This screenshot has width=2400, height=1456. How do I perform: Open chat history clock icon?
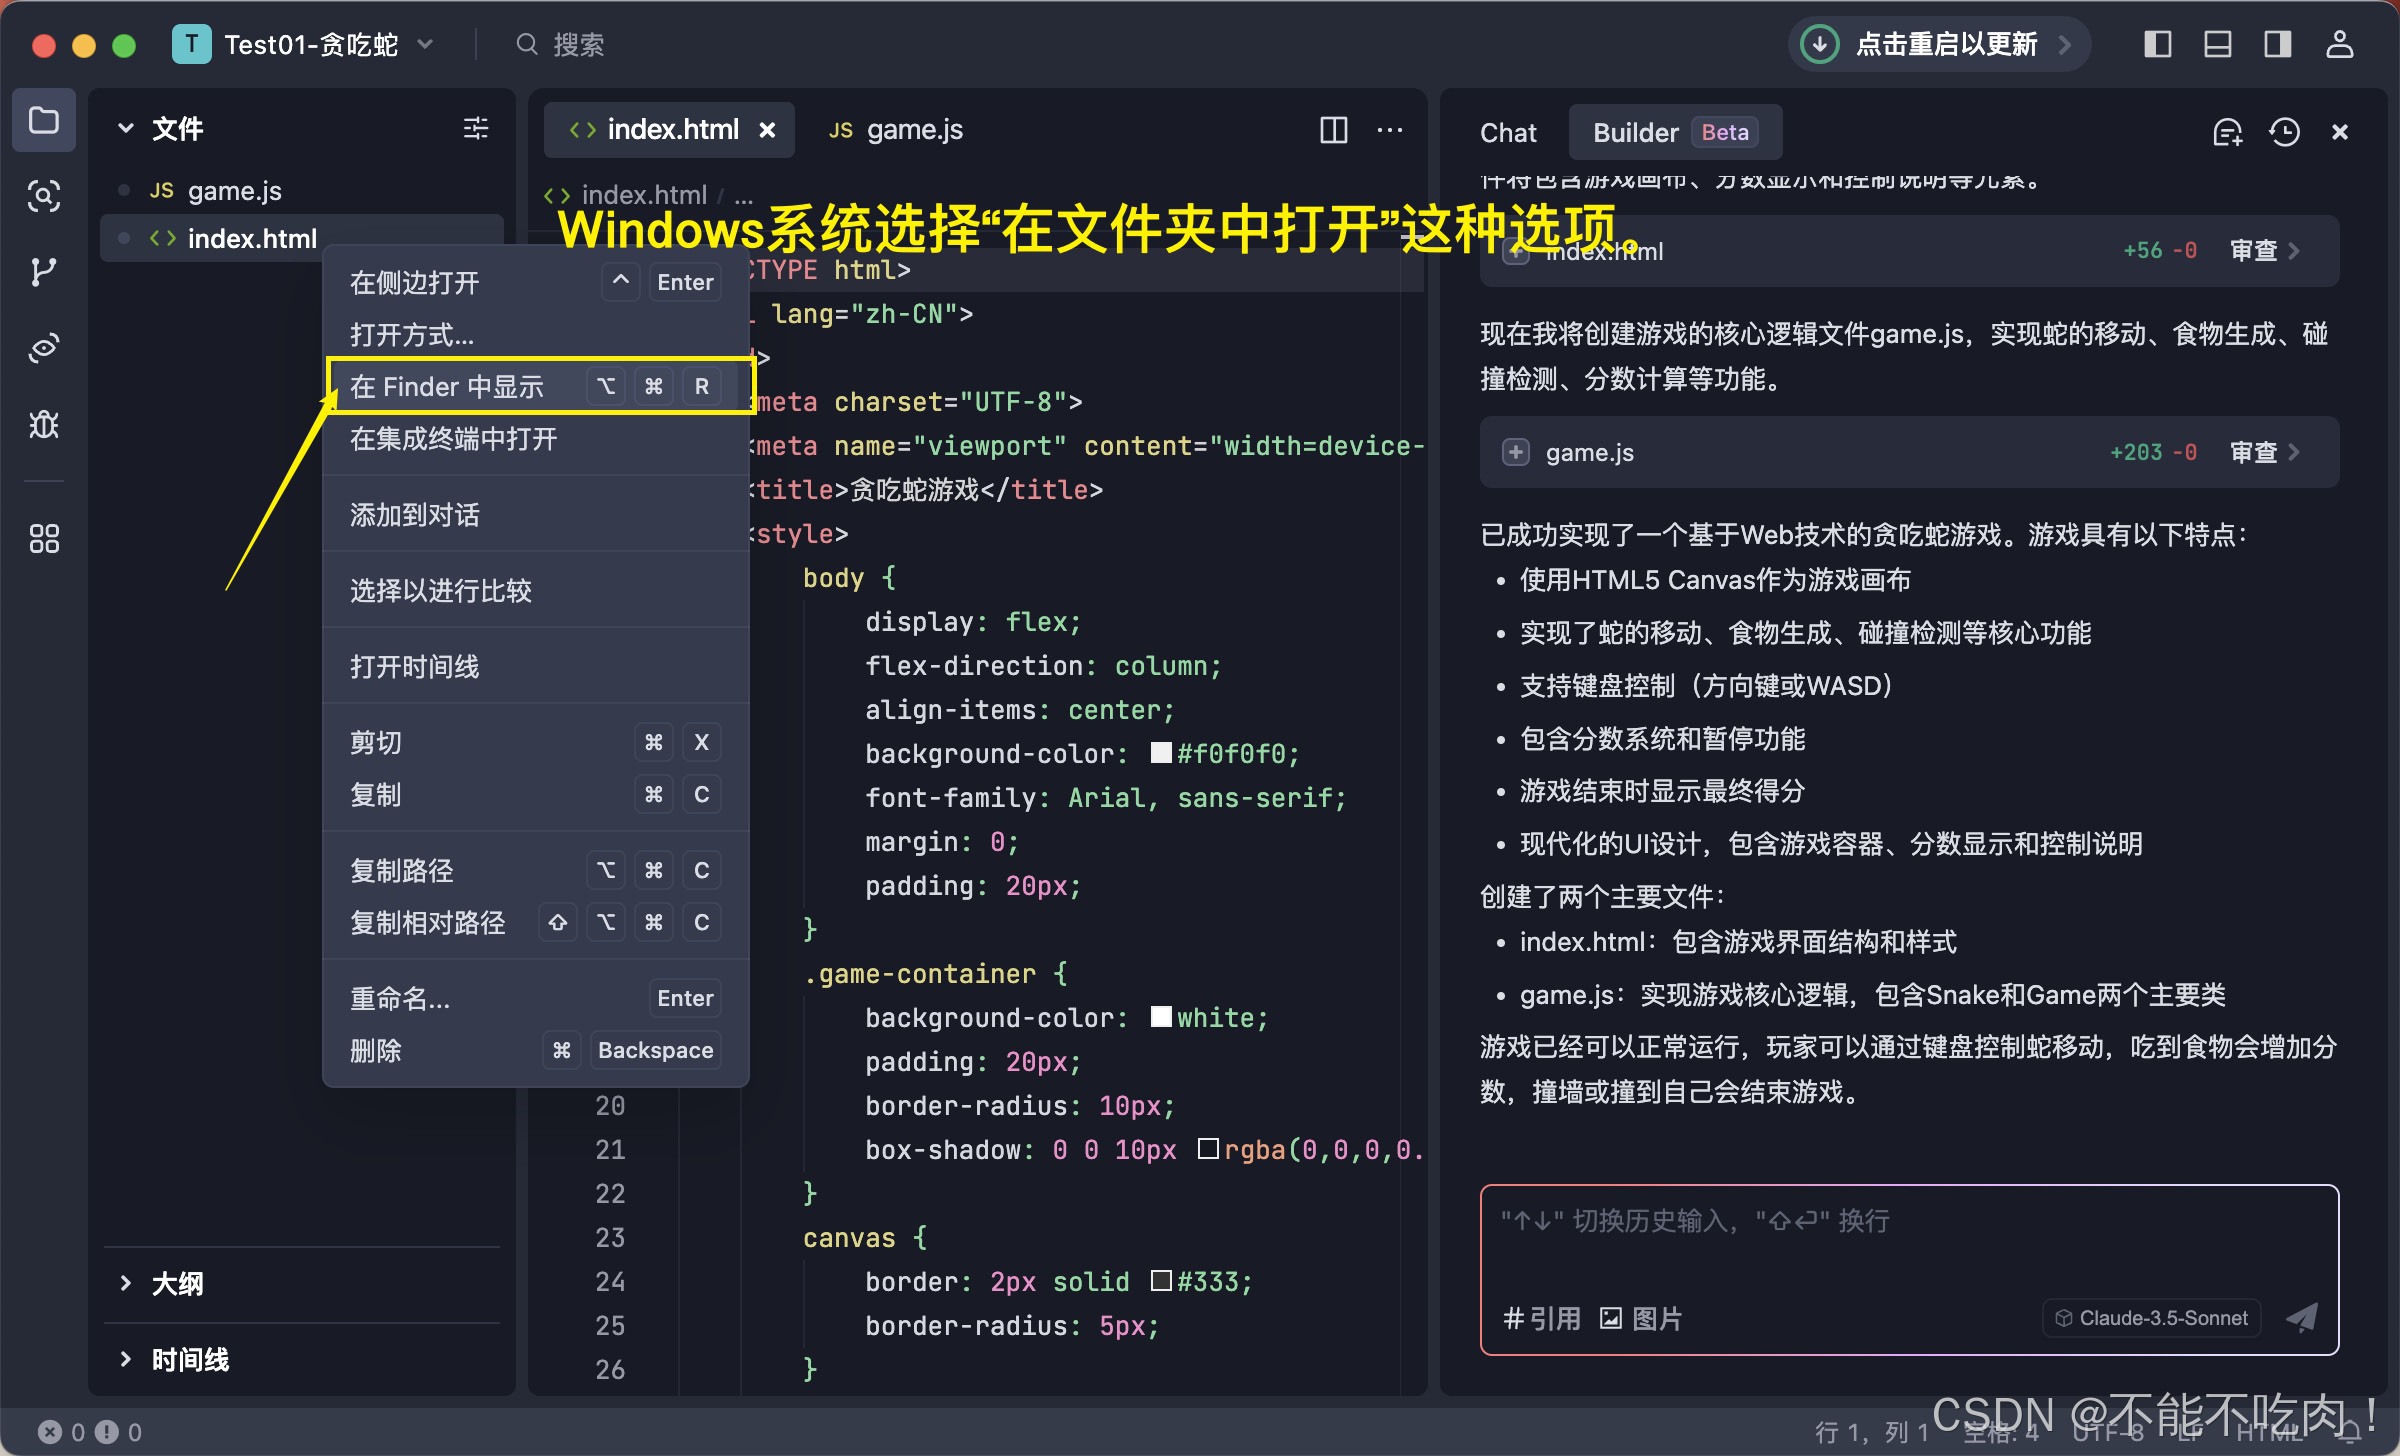[x=2285, y=132]
